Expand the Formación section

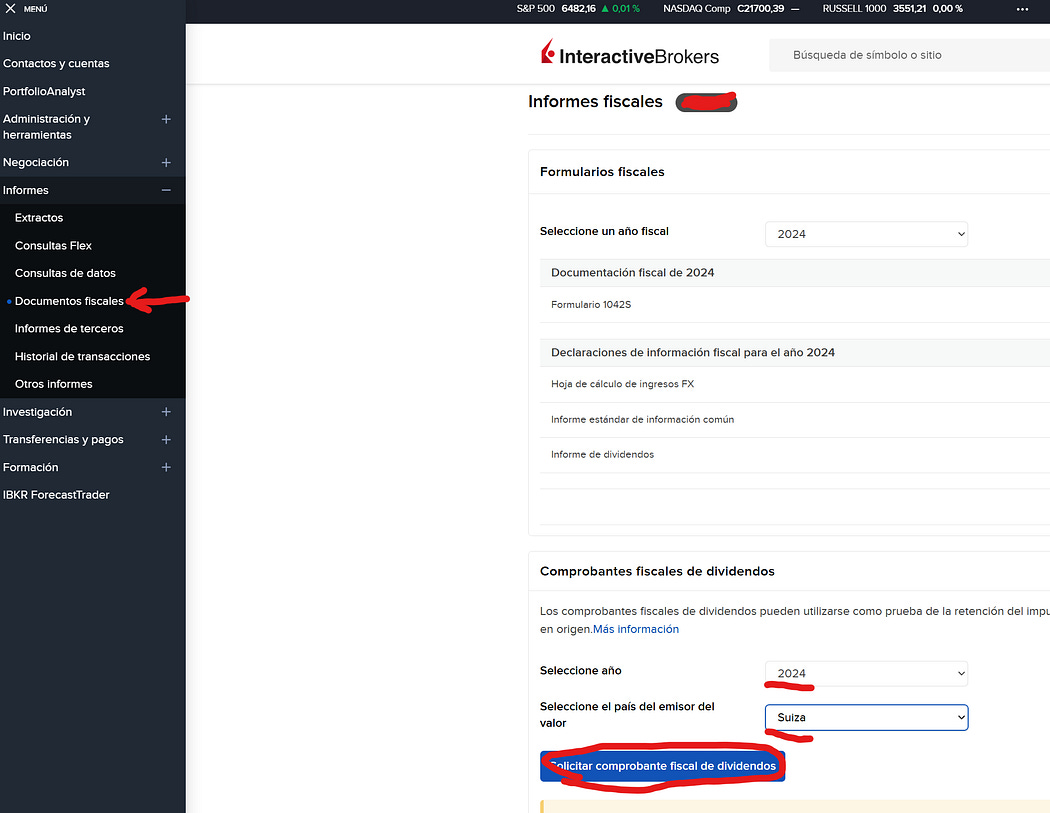(166, 467)
